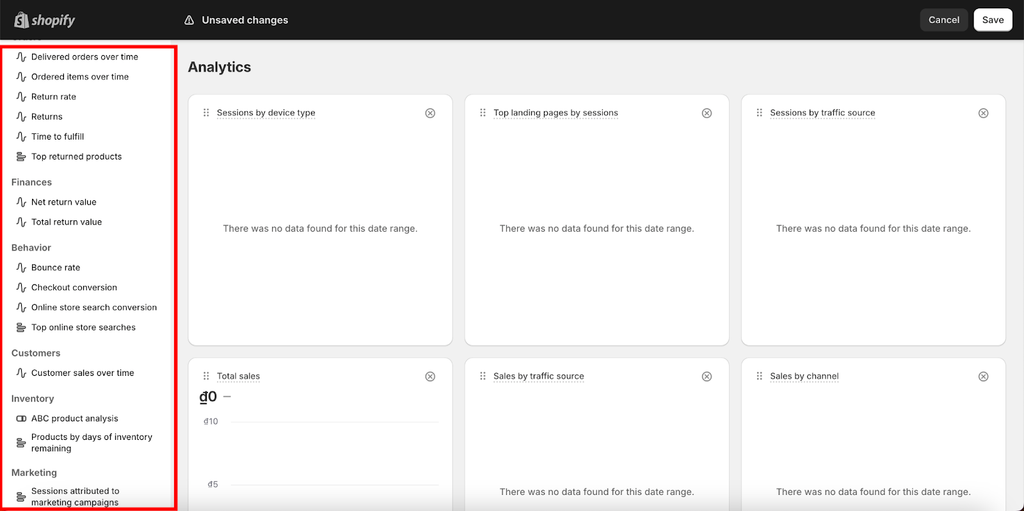Click bar icon beside Top returned products
Image resolution: width=1024 pixels, height=511 pixels.
21,157
